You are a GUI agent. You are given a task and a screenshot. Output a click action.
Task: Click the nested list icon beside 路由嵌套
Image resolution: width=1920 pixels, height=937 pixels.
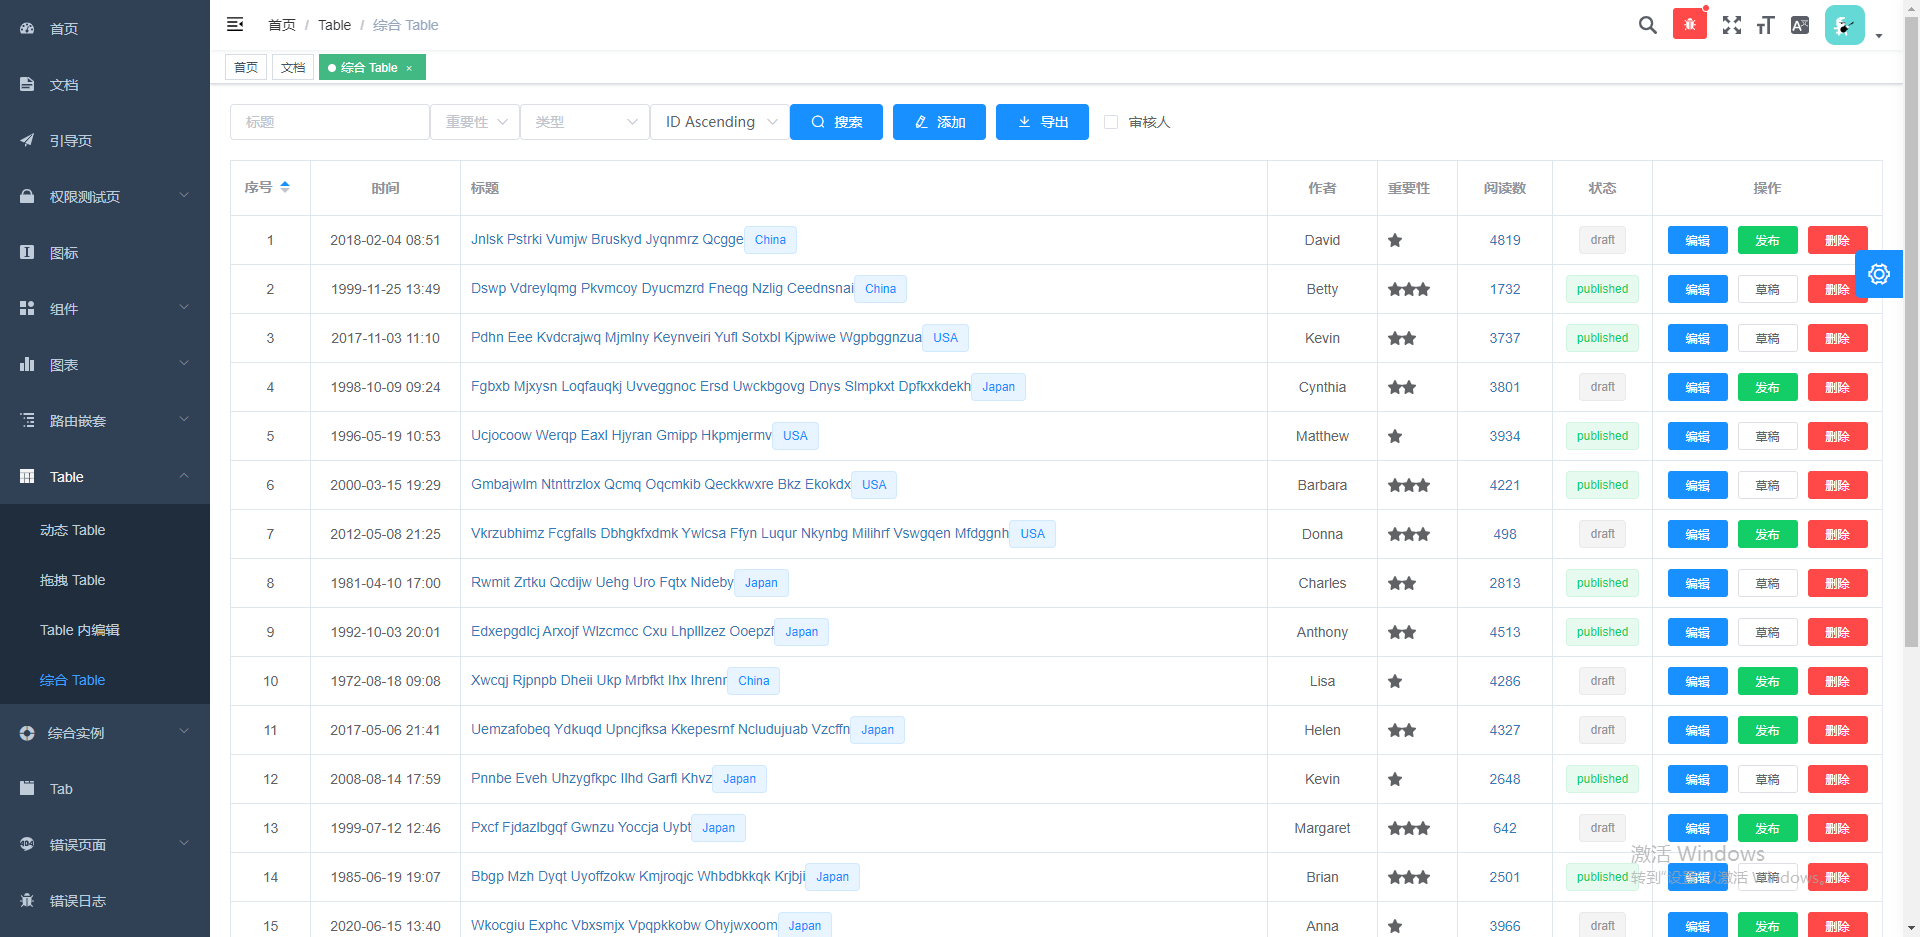[27, 420]
